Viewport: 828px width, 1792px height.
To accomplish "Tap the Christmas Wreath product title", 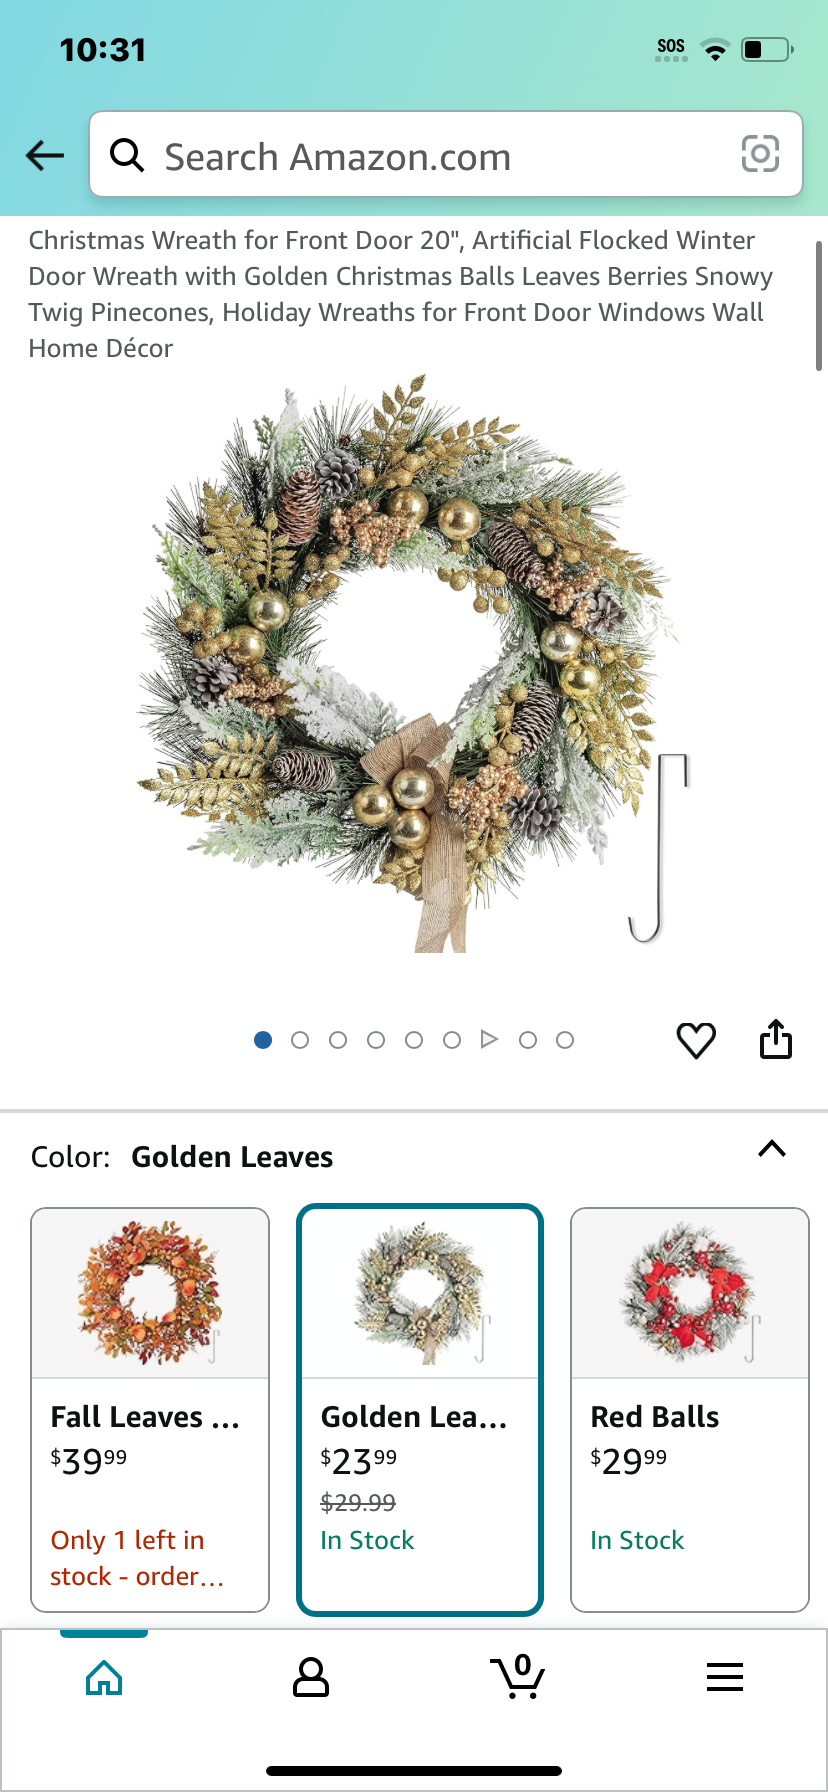I will [401, 294].
